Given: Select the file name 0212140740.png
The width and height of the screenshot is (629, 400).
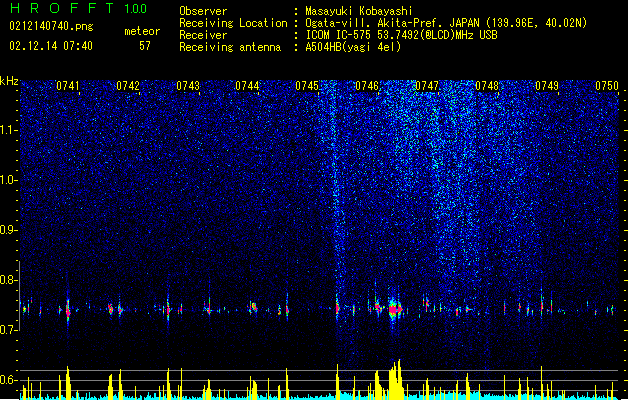Looking at the screenshot, I should pyautogui.click(x=51, y=27).
